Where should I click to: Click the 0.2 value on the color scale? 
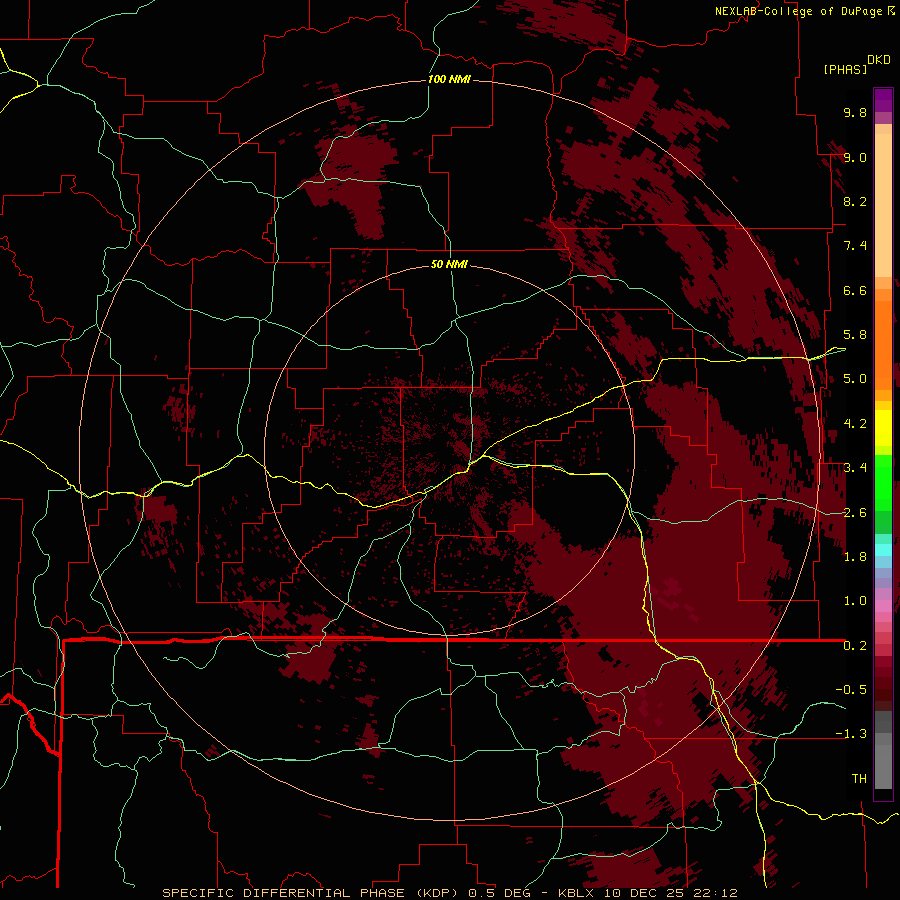[855, 646]
